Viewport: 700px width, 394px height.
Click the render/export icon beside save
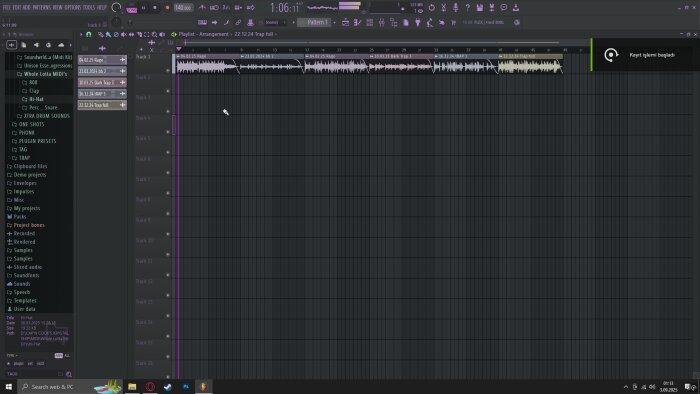pos(492,8)
